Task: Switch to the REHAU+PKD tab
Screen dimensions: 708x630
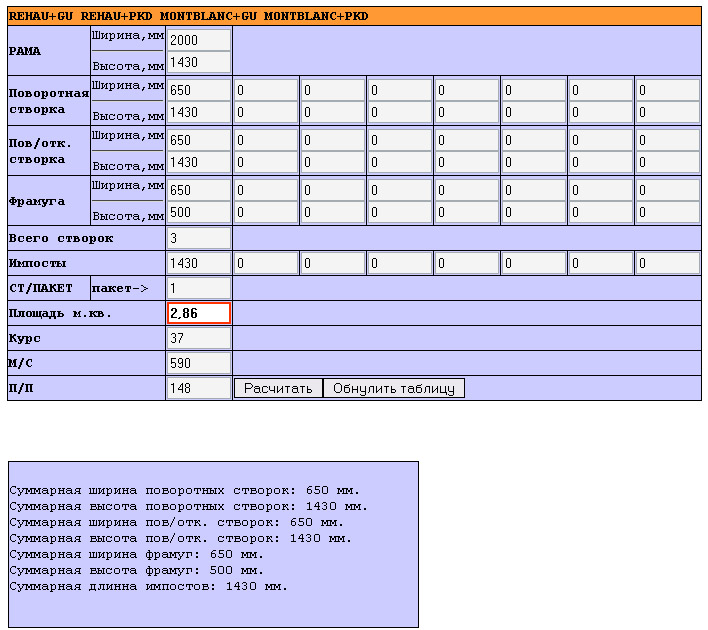Action: pyautogui.click(x=116, y=16)
